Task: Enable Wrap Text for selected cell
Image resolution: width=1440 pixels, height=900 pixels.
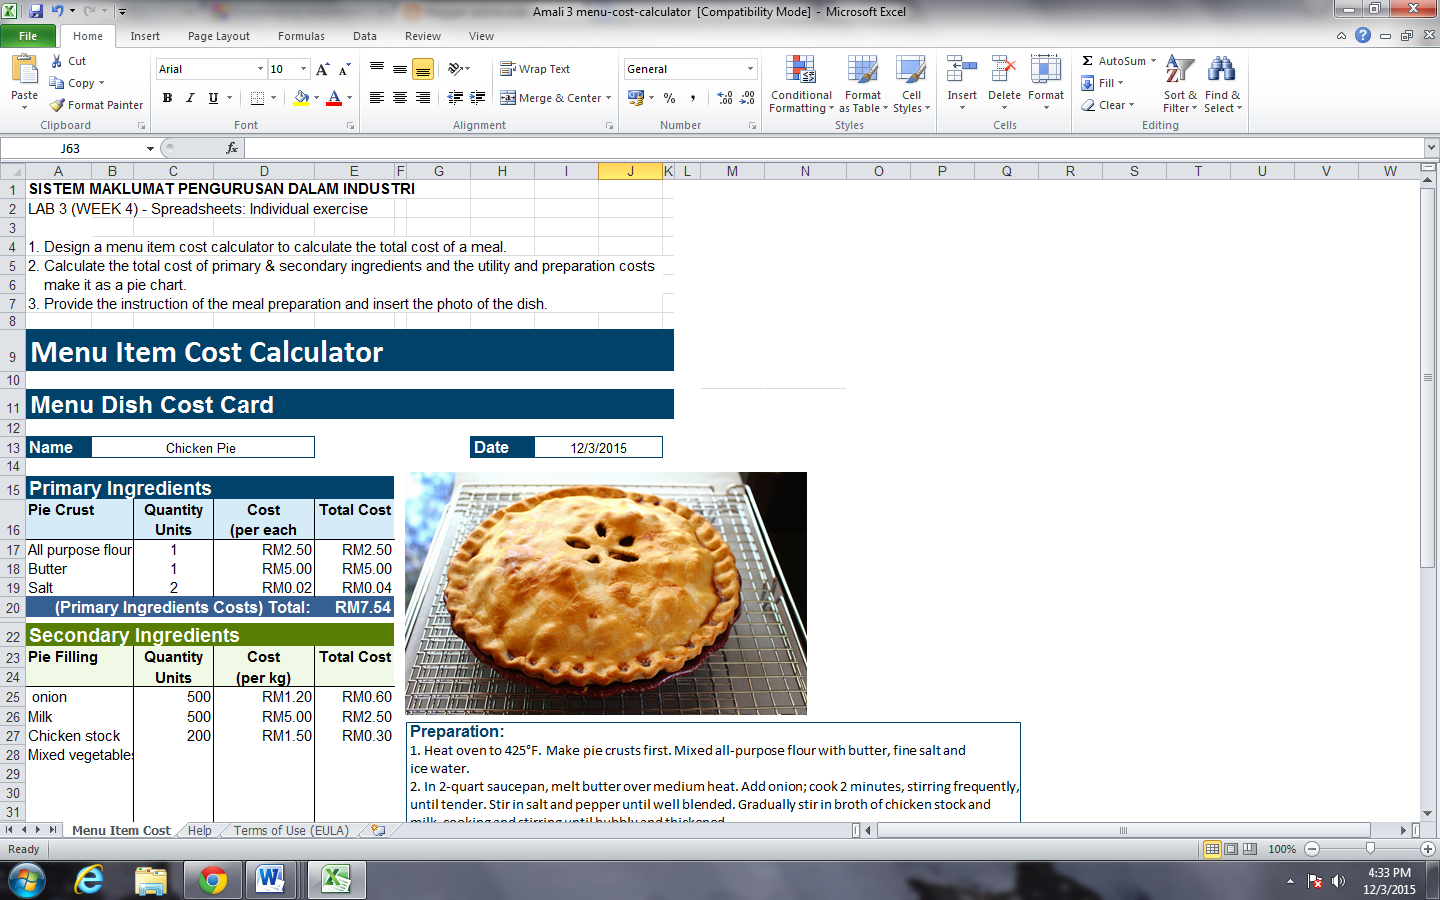Action: [x=535, y=68]
